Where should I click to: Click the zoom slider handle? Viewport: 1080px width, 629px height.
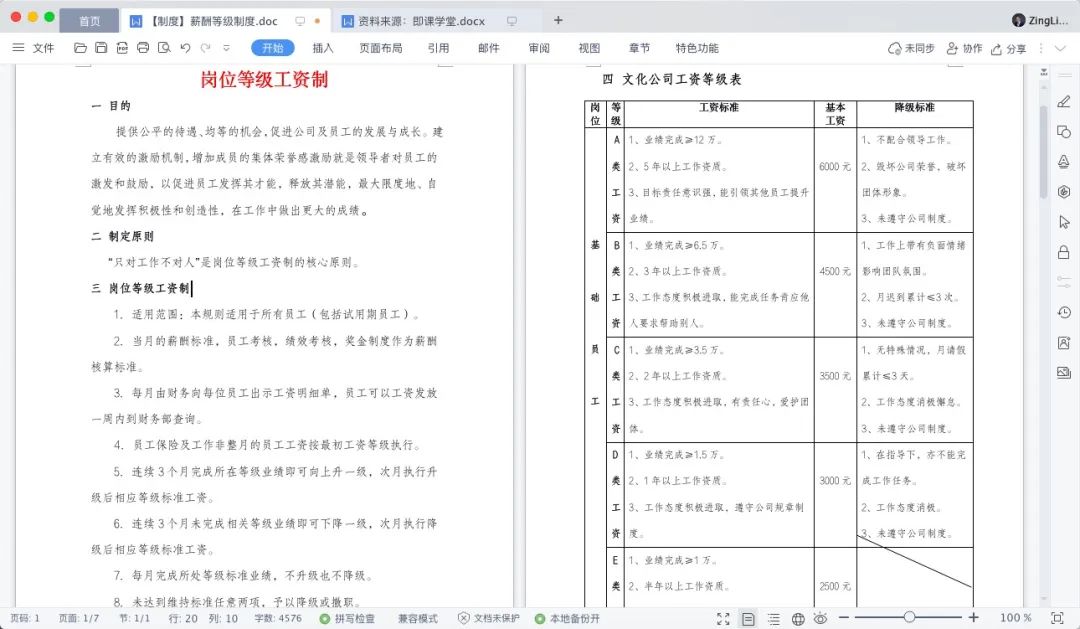pos(909,617)
